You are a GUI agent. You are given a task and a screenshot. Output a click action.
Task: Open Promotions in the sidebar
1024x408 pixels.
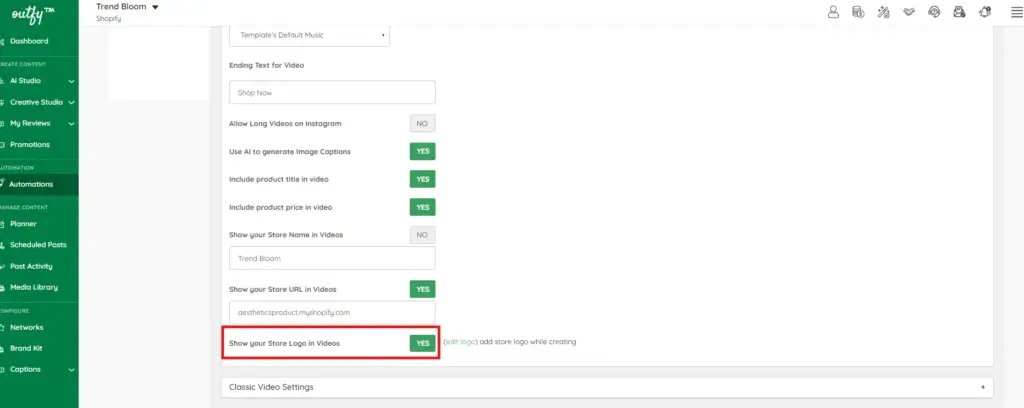click(x=29, y=145)
